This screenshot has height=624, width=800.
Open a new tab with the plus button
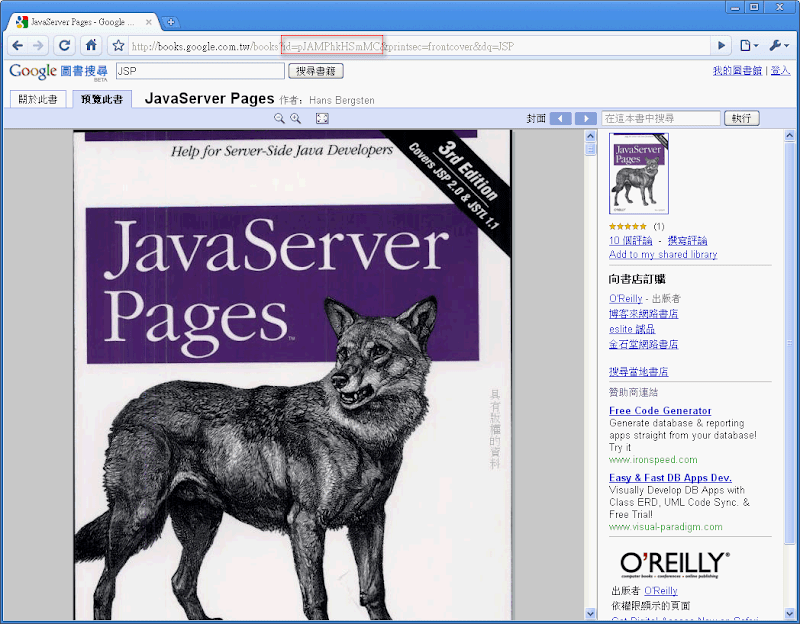[170, 22]
